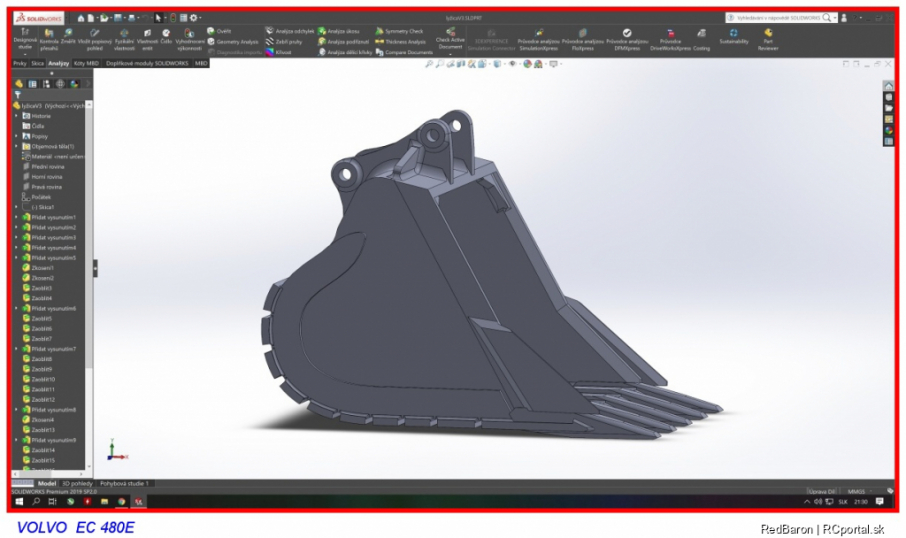Open Fyzikální vlastnosti mass properties
The width and height of the screenshot is (906, 538).
124,39
